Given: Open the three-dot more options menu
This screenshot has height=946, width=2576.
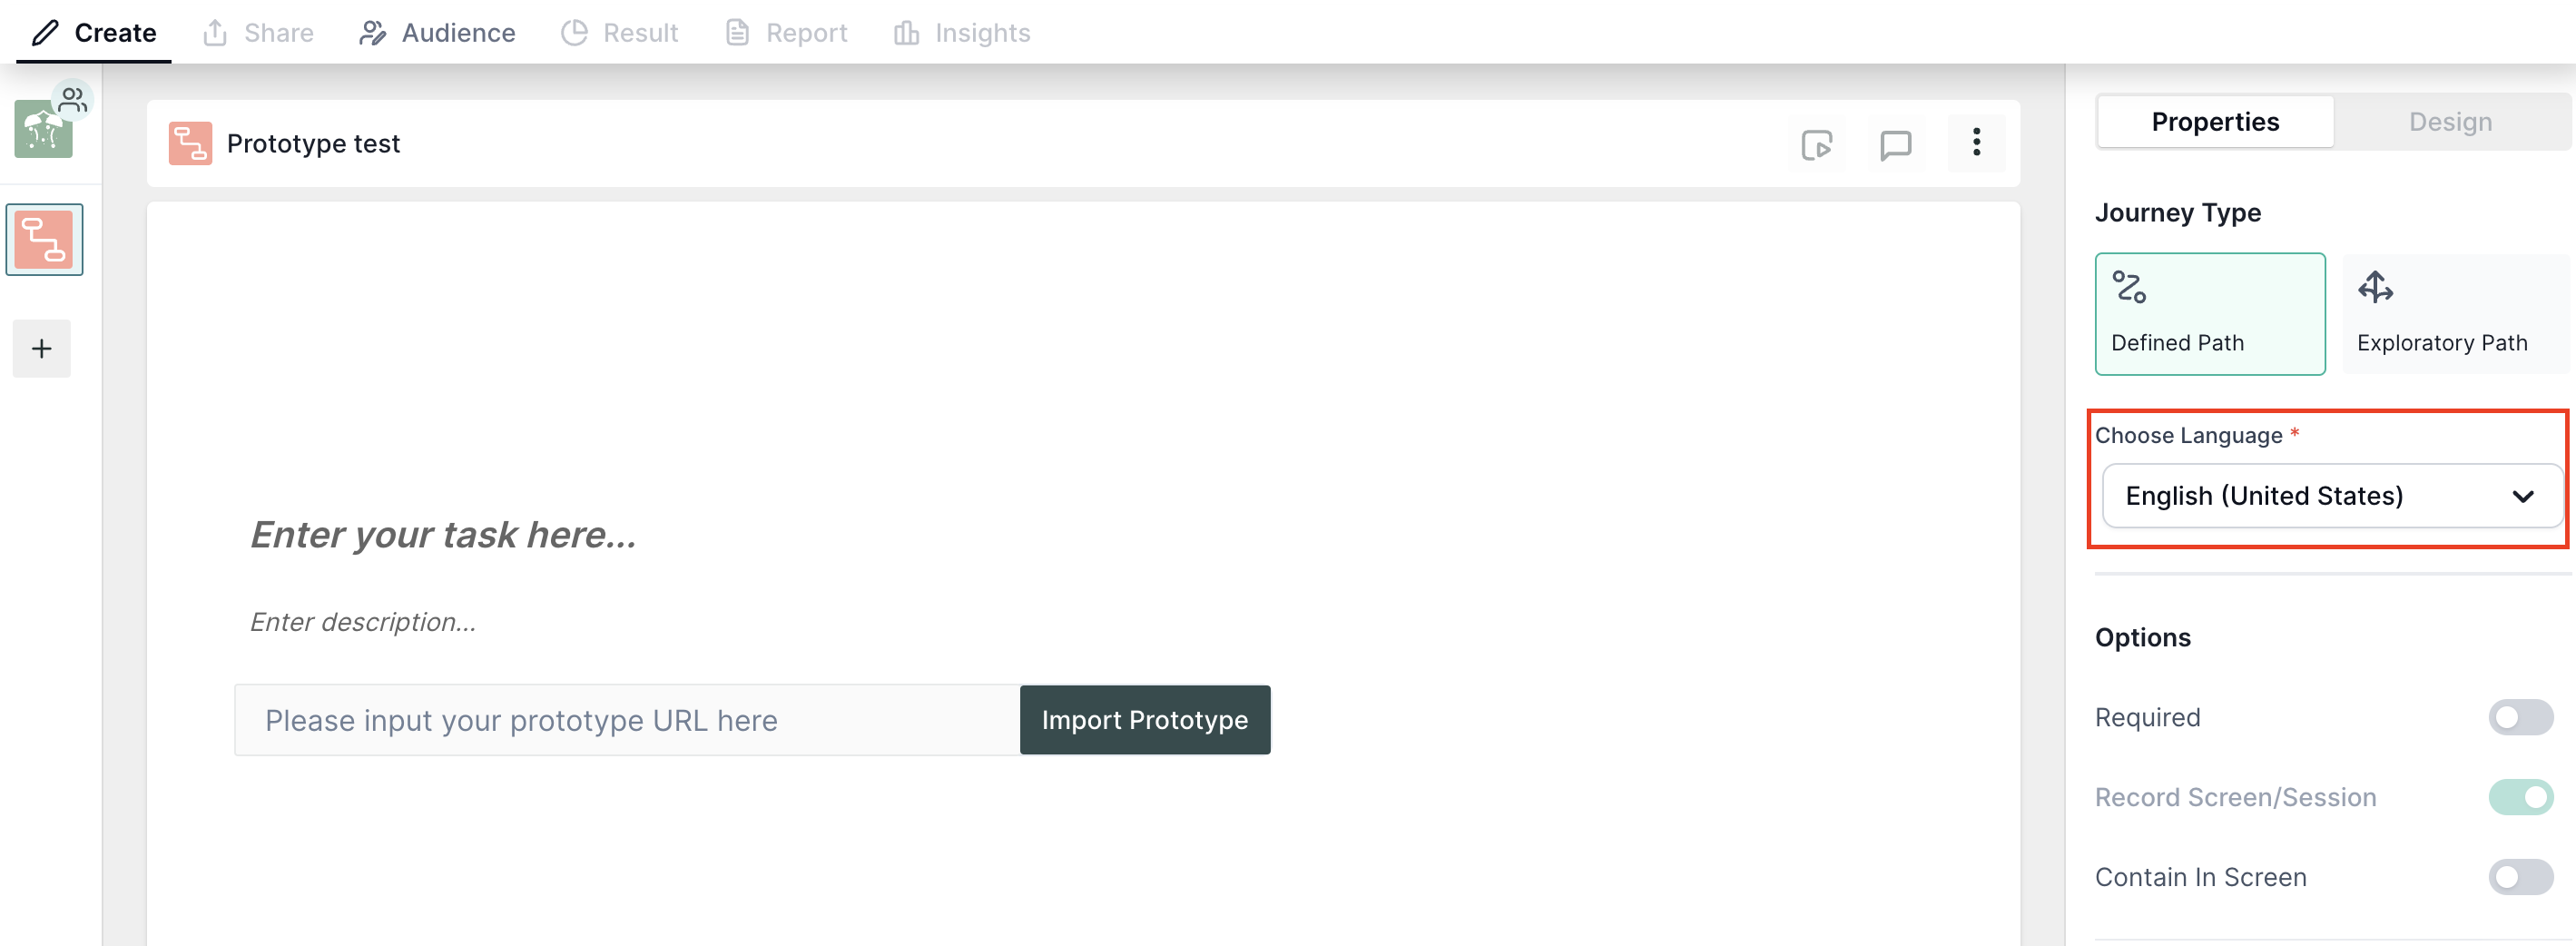Looking at the screenshot, I should click(1976, 143).
